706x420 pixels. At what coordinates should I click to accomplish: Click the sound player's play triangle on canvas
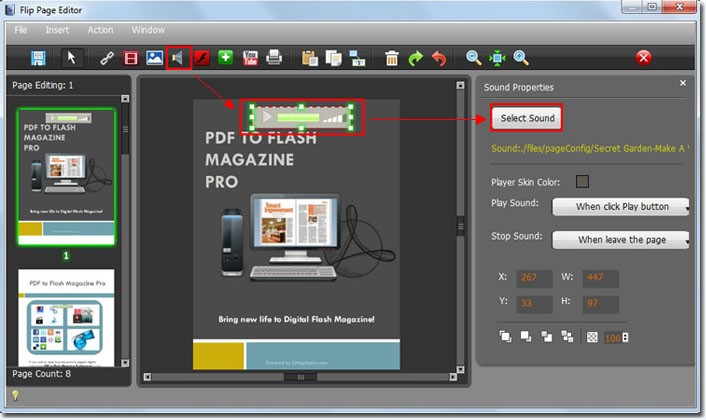(267, 117)
